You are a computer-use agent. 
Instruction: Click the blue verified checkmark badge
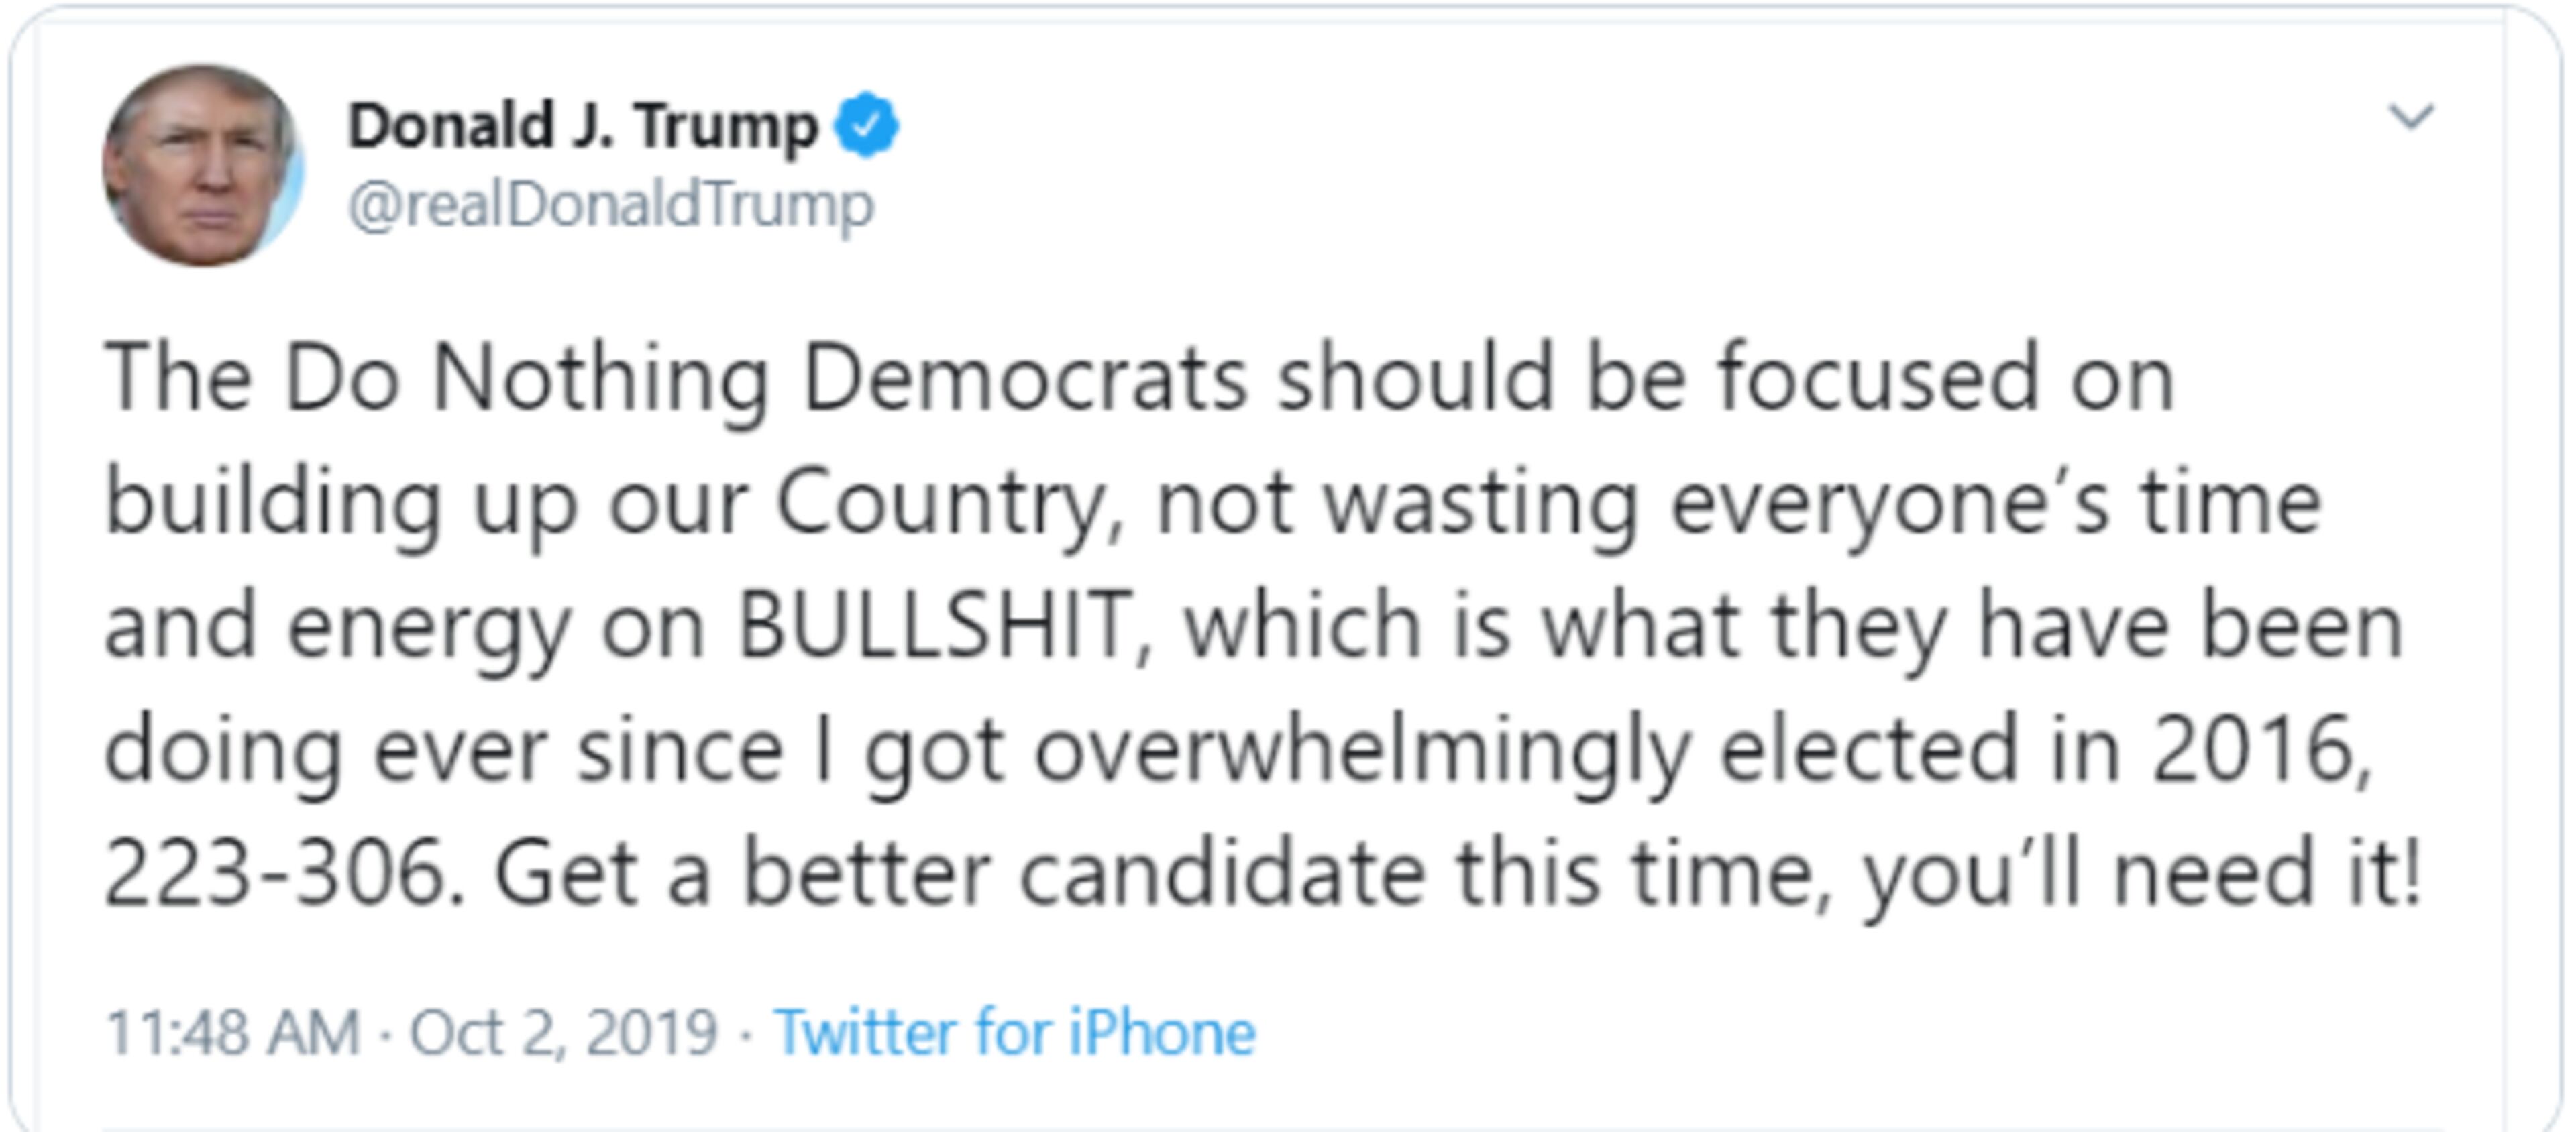point(867,125)
